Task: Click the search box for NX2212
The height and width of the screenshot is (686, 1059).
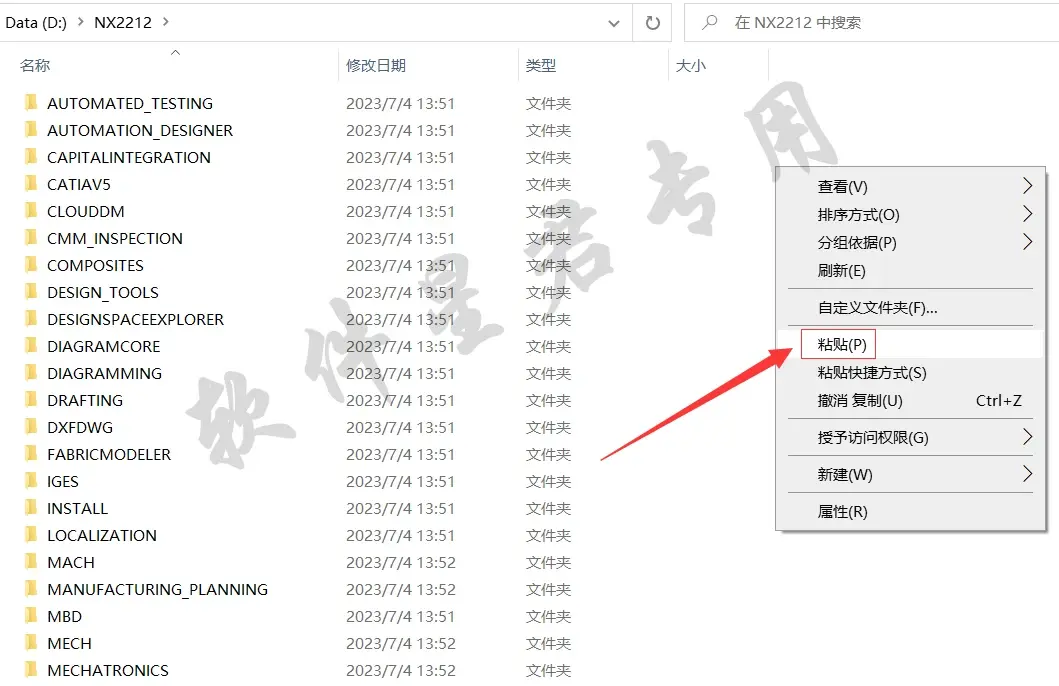Action: [x=871, y=23]
